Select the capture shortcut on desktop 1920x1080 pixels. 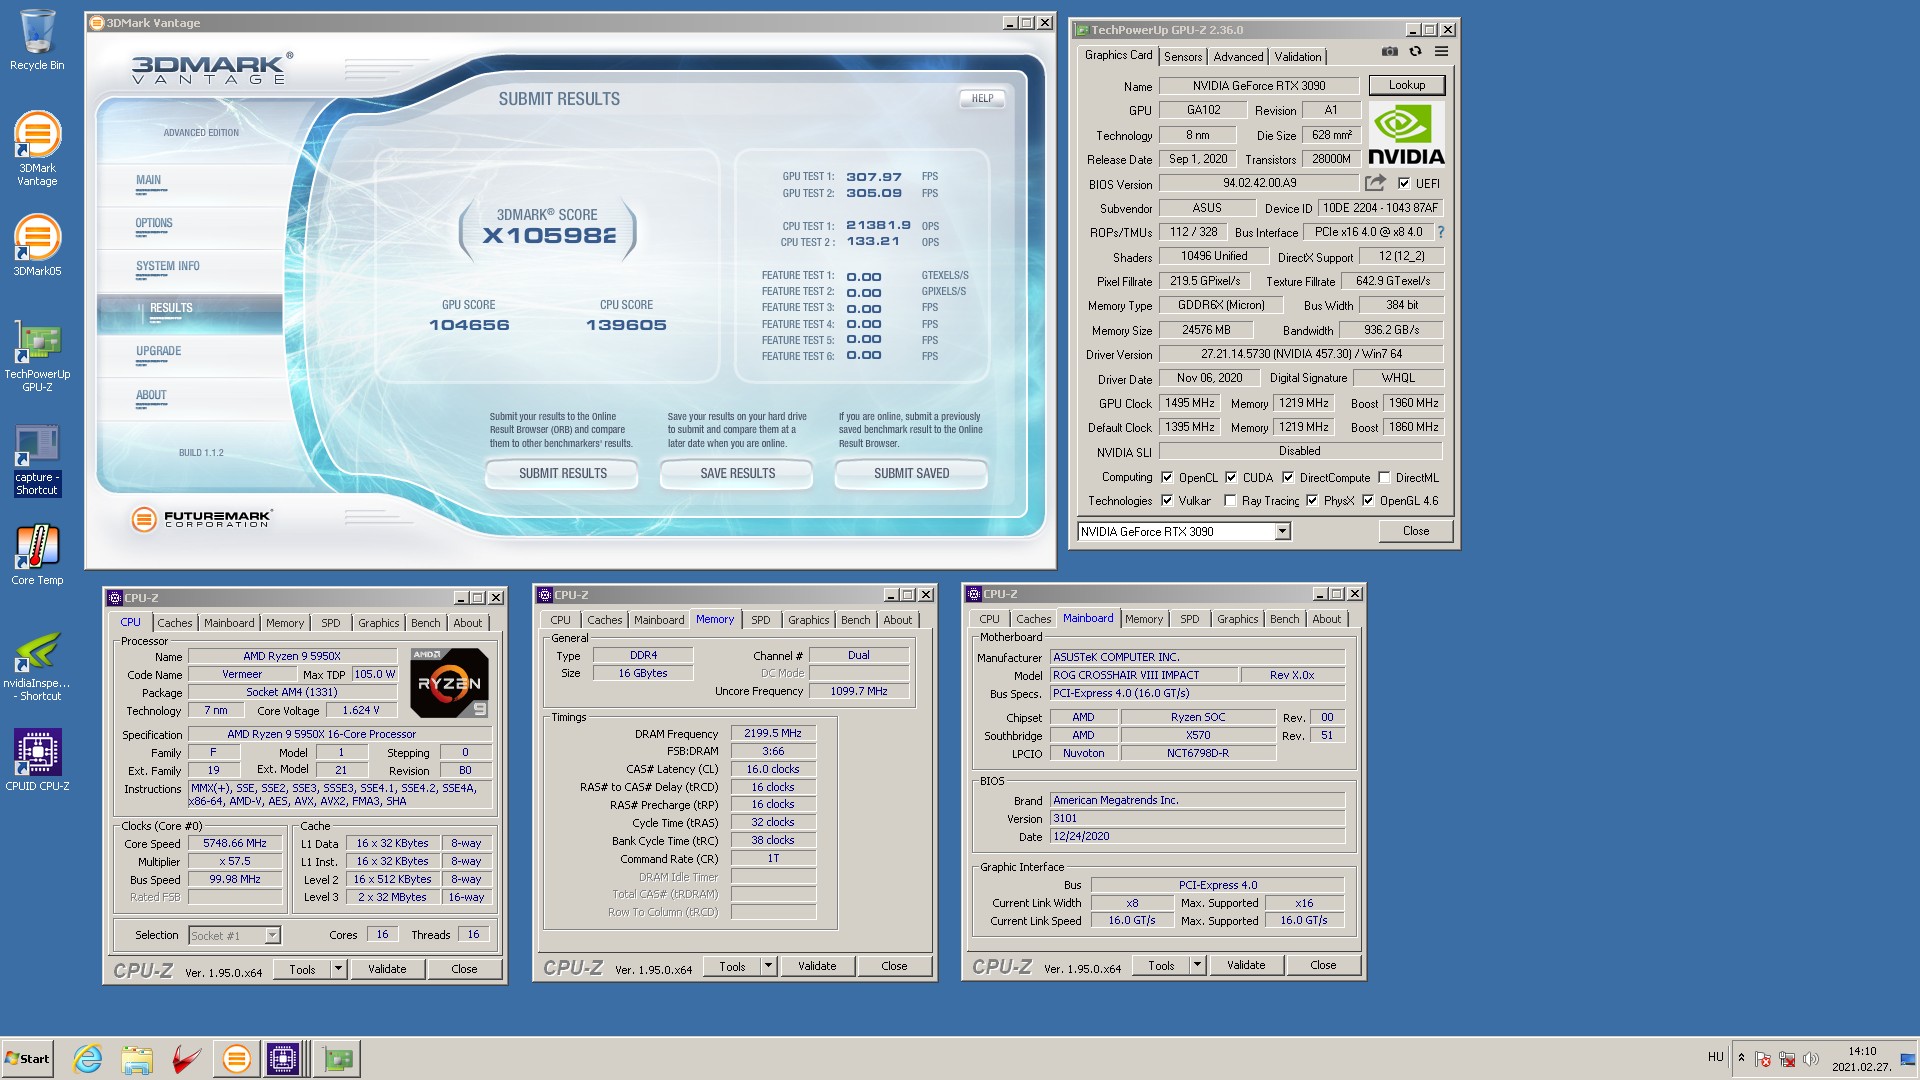point(37,460)
